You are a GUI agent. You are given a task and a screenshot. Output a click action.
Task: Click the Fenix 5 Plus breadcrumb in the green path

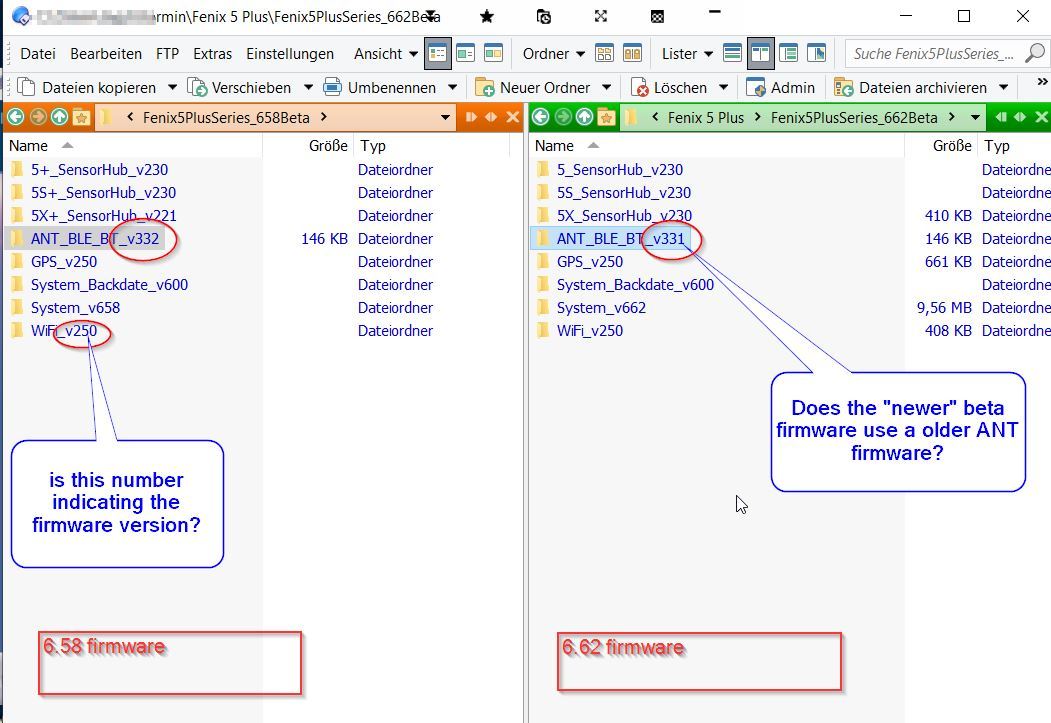click(706, 118)
